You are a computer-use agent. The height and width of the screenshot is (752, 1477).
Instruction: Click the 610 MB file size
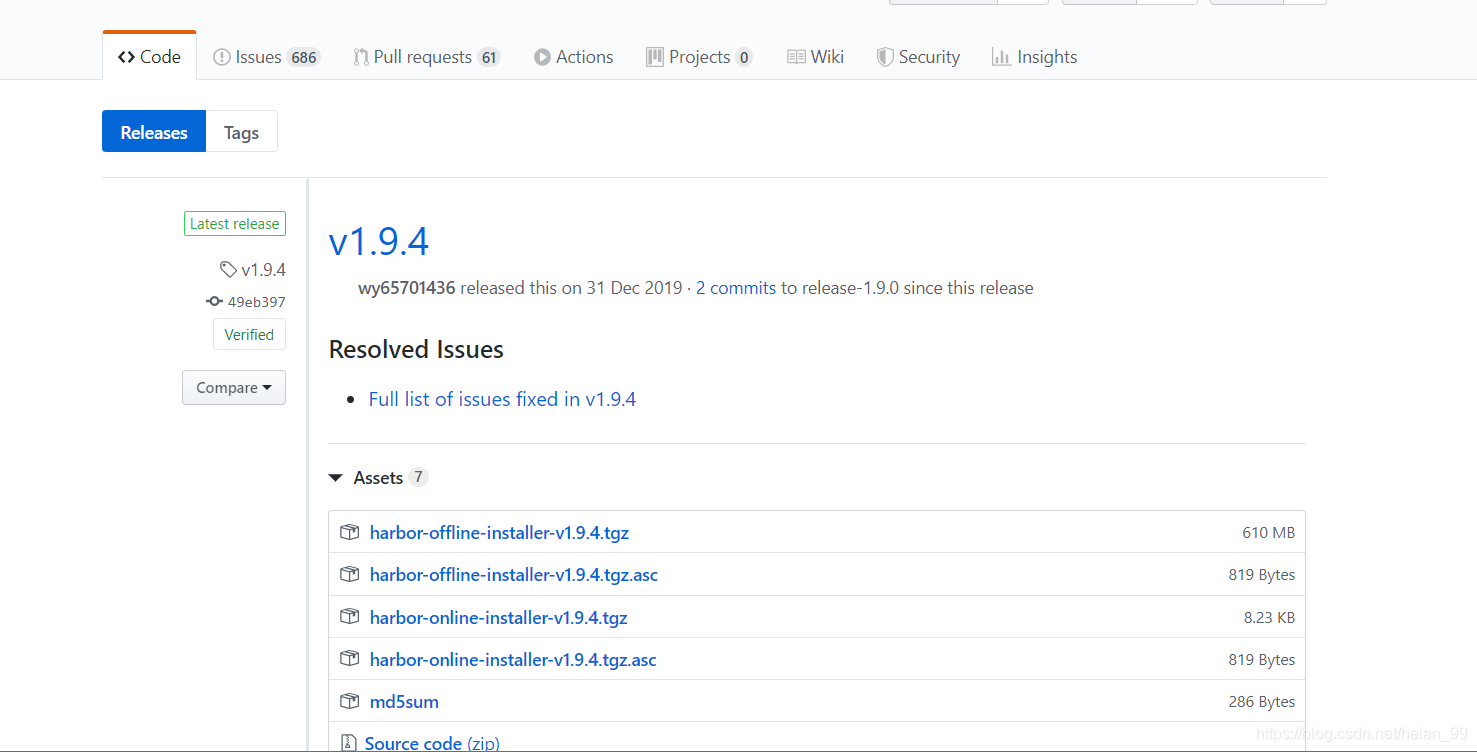pyautogui.click(x=1269, y=533)
